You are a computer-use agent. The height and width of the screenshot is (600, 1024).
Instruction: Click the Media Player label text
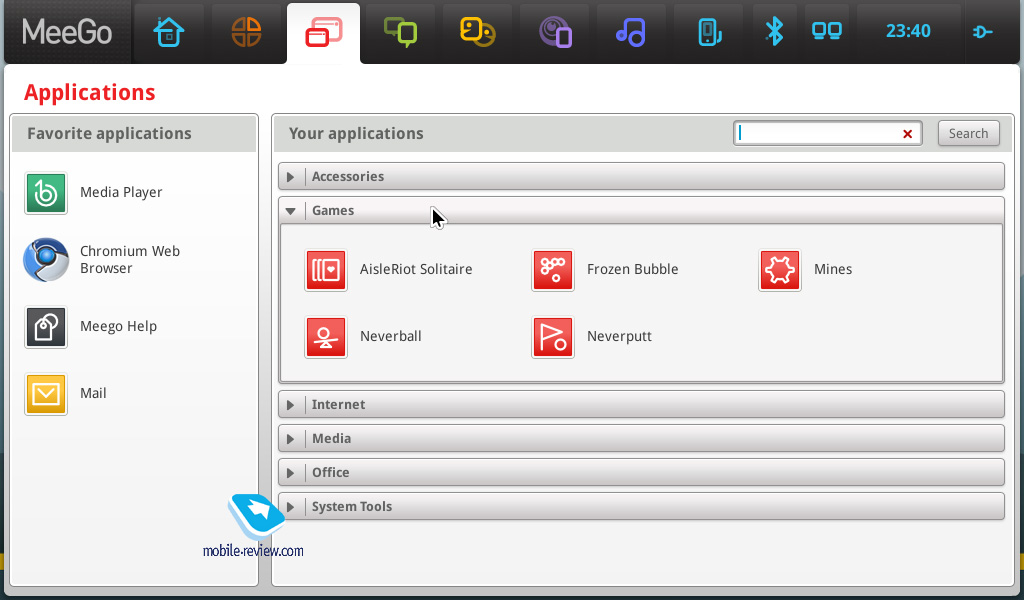coord(121,193)
